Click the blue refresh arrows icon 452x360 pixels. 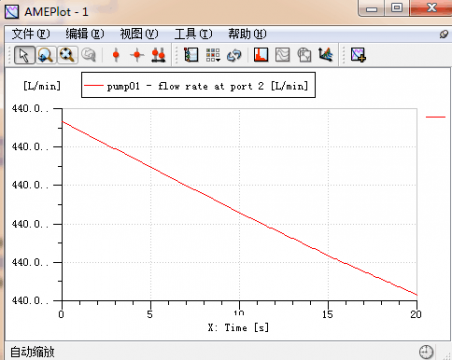(234, 55)
